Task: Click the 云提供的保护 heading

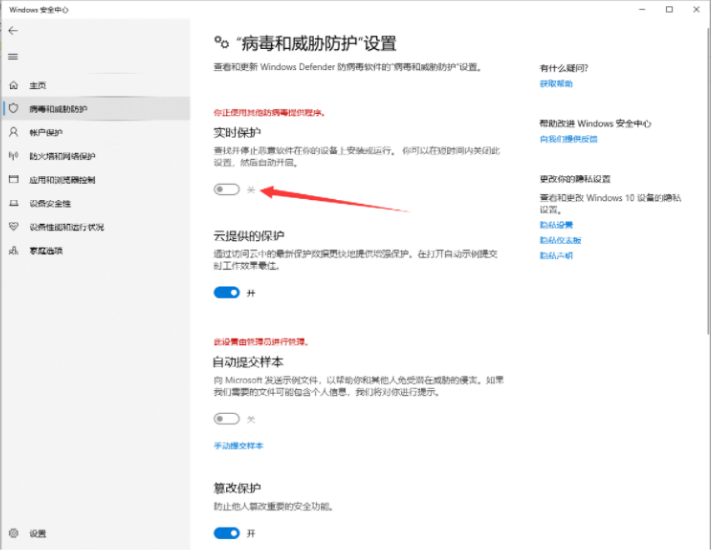Action: tap(249, 236)
